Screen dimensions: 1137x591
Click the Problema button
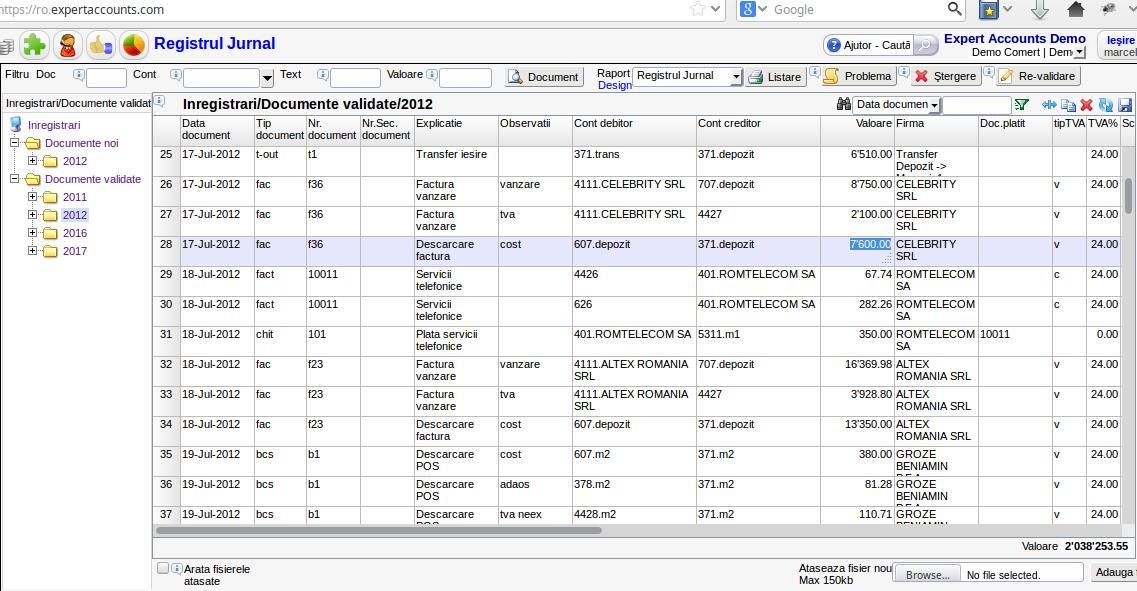(x=859, y=76)
